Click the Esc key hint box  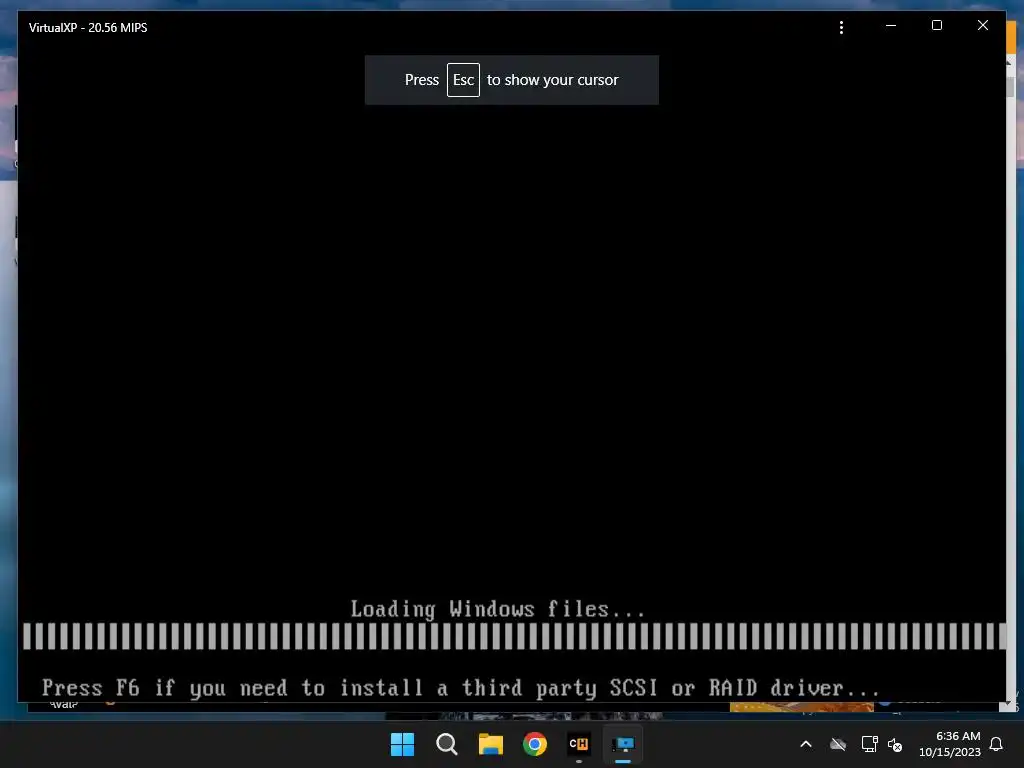click(x=463, y=80)
